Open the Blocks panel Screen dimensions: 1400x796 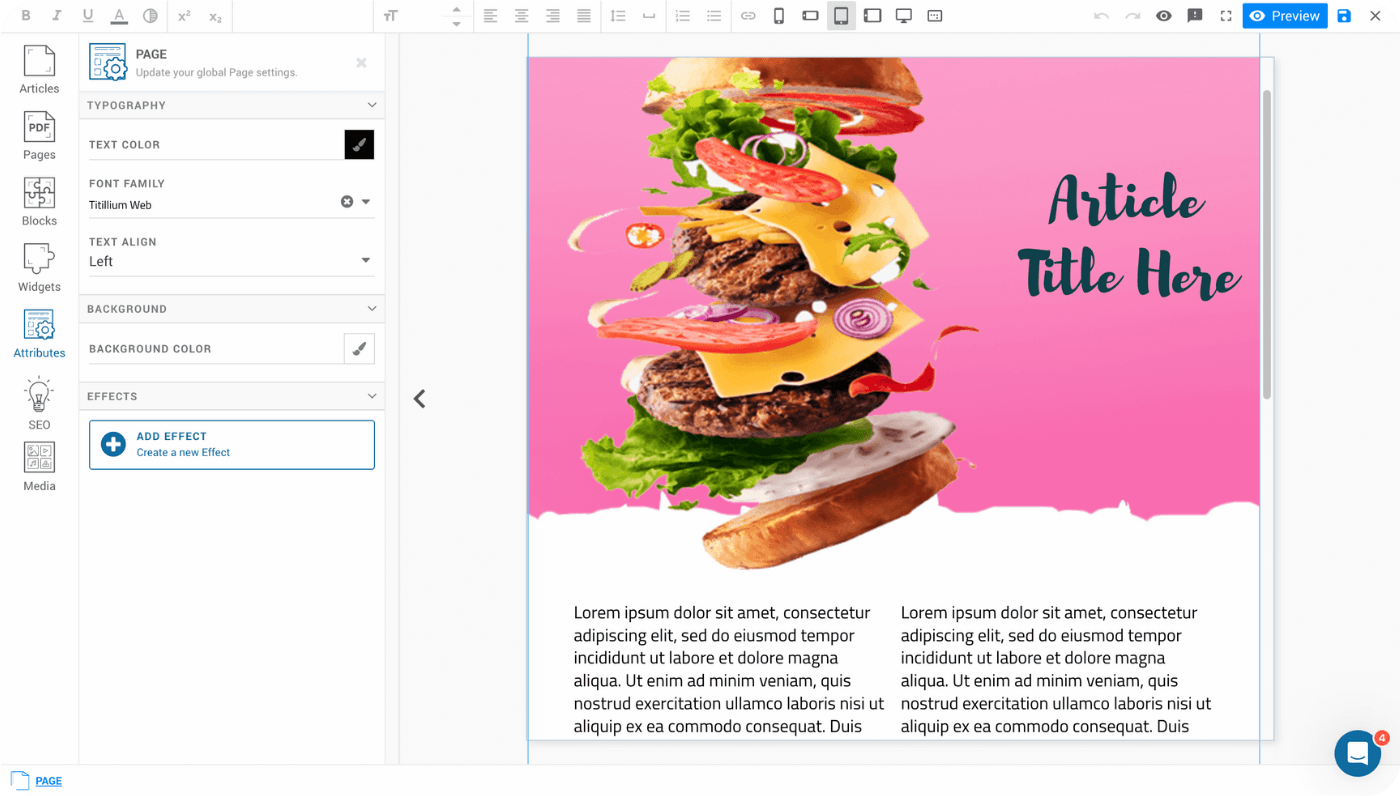(x=39, y=201)
